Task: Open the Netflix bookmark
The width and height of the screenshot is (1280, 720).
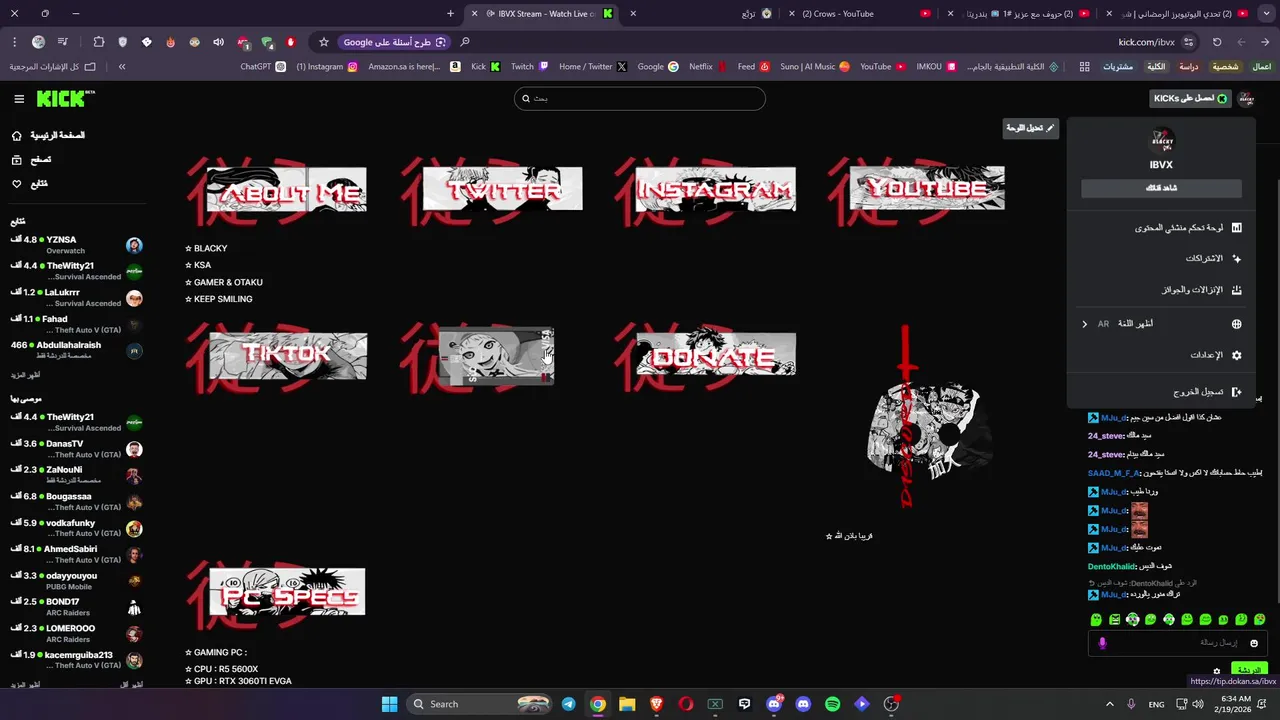Action: tap(708, 67)
